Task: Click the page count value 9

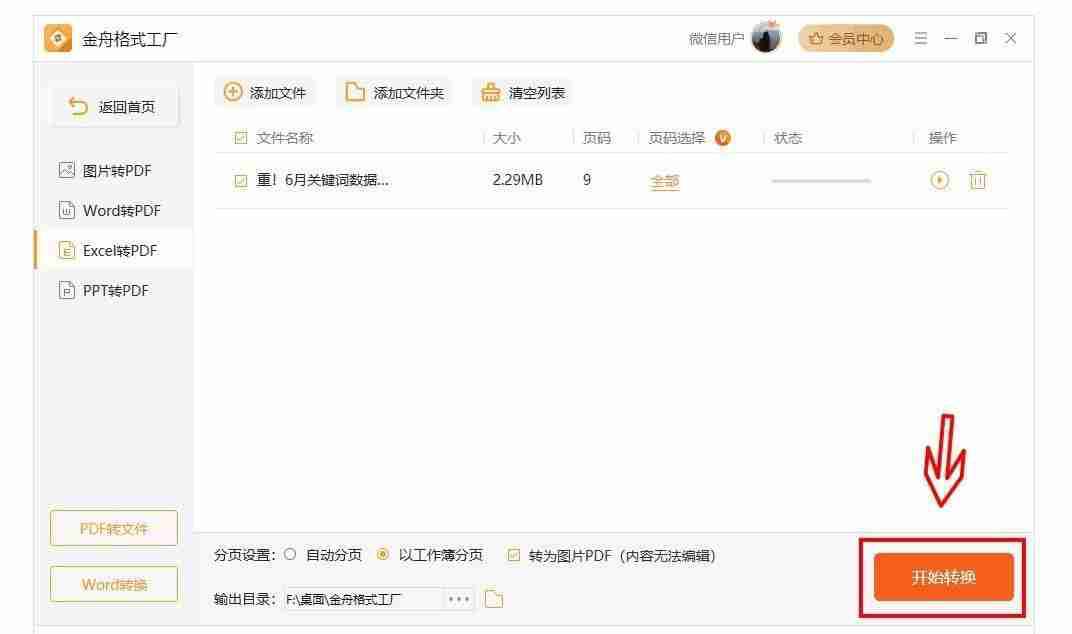Action: (587, 180)
